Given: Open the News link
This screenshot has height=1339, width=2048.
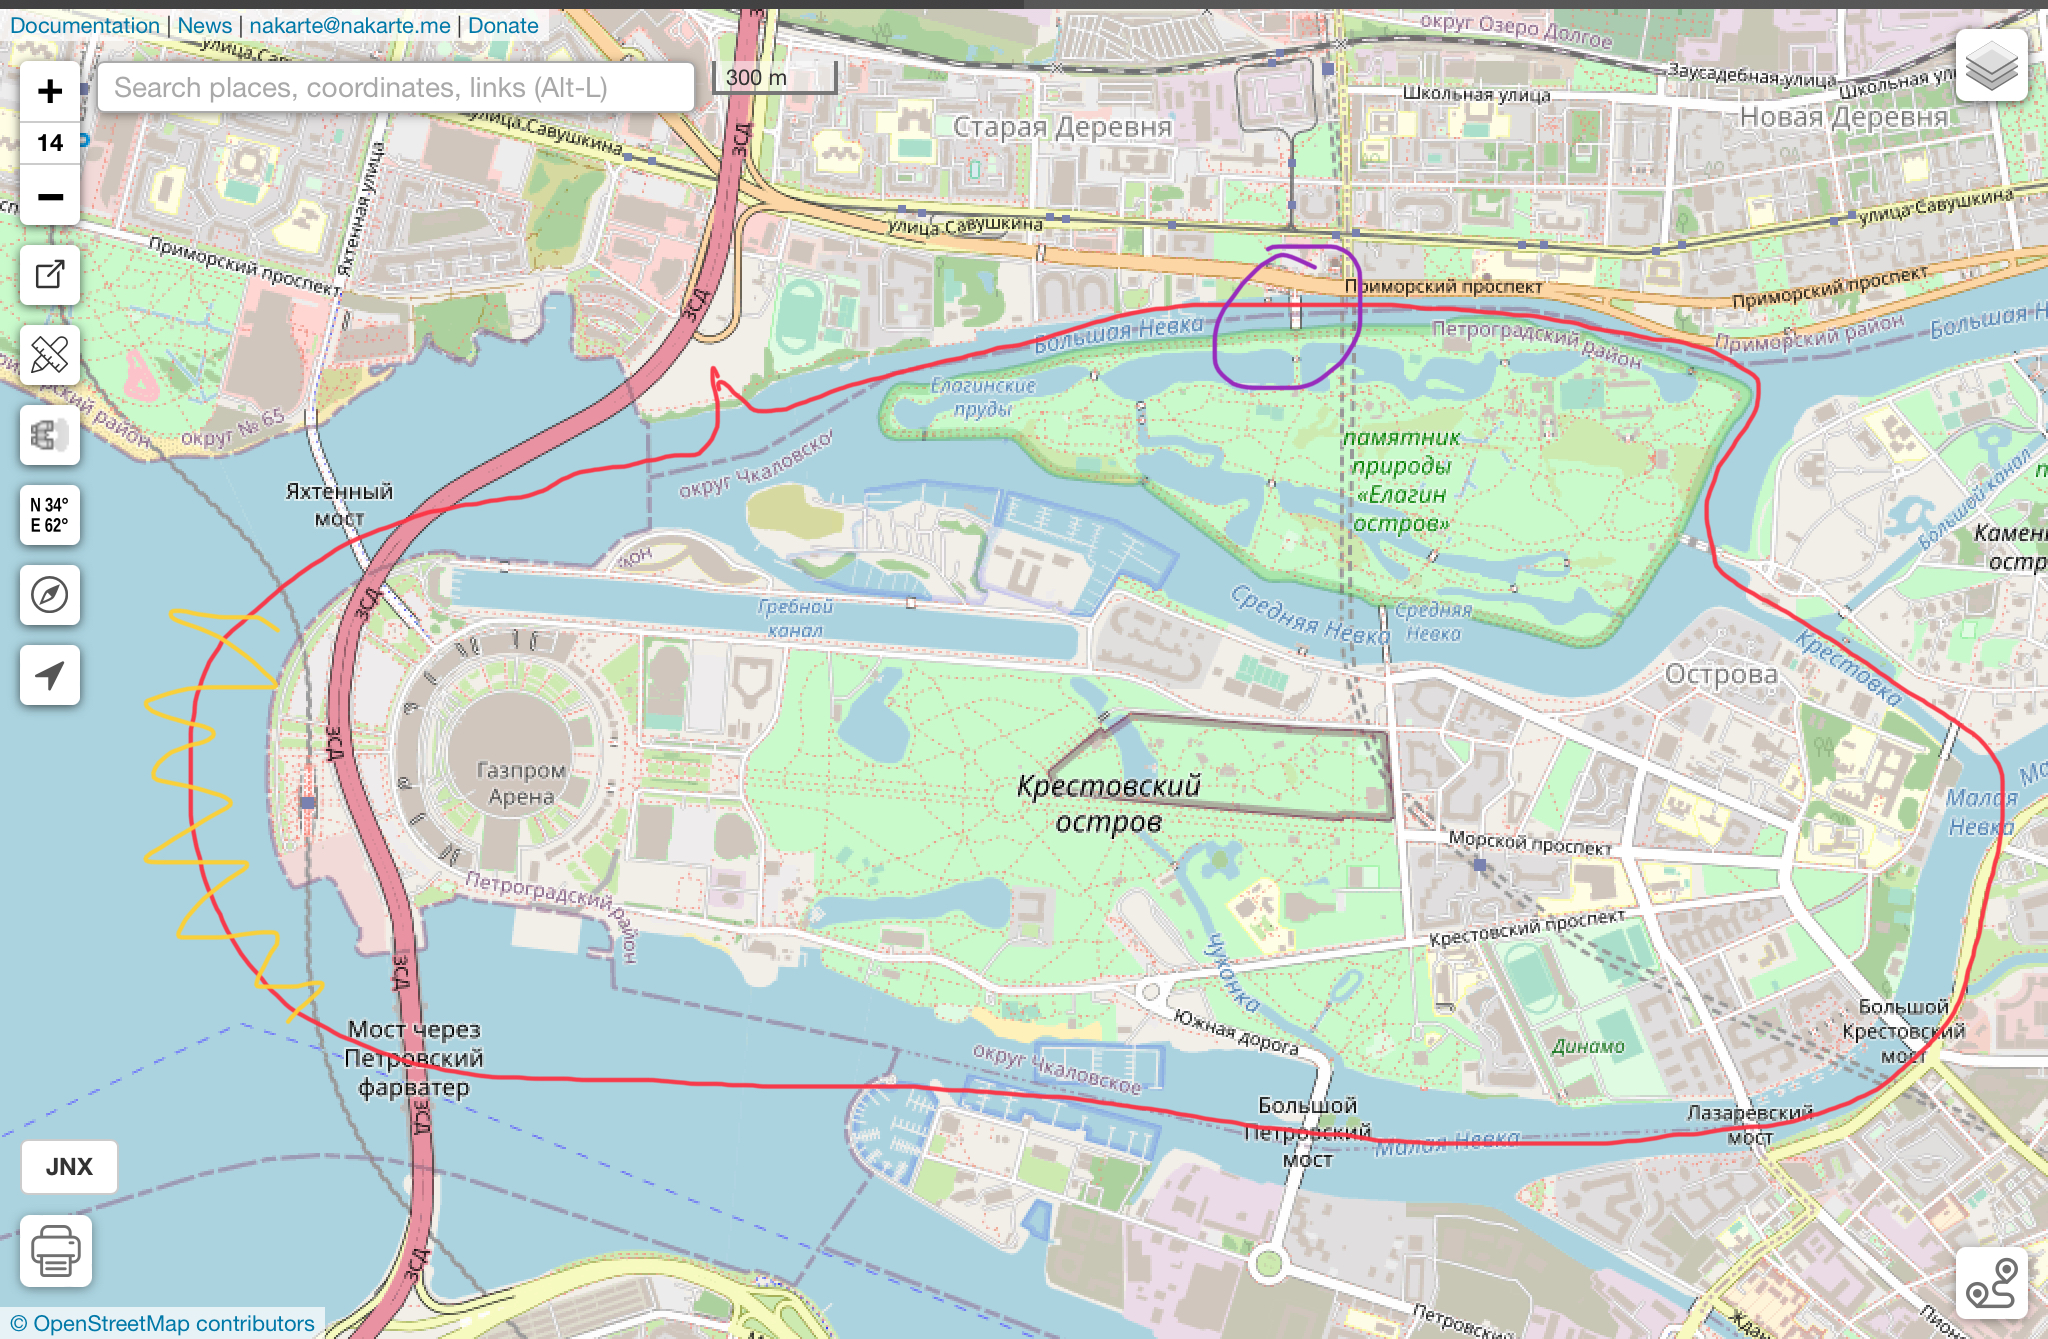Looking at the screenshot, I should click(204, 26).
